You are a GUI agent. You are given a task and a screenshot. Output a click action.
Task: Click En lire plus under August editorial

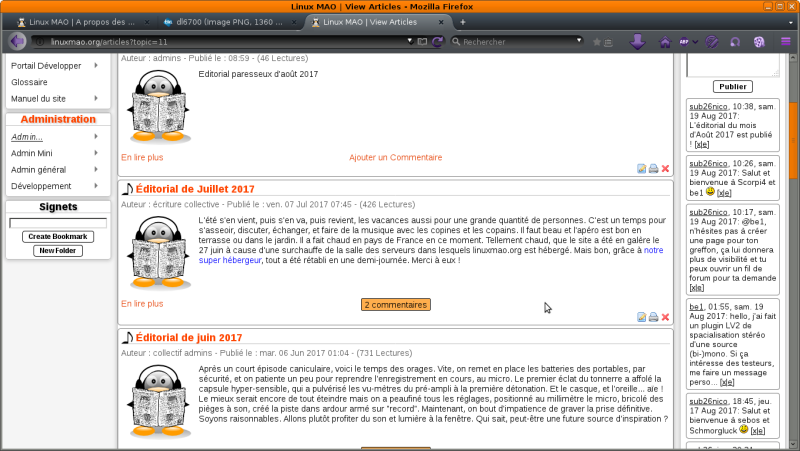tap(142, 157)
